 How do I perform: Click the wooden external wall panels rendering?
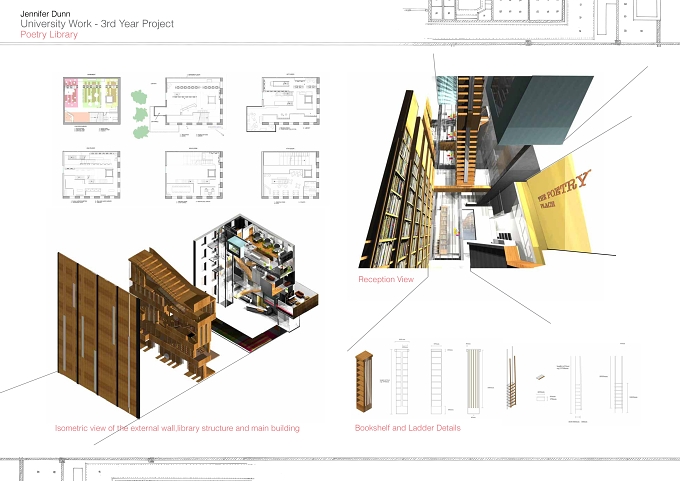click(x=98, y=336)
